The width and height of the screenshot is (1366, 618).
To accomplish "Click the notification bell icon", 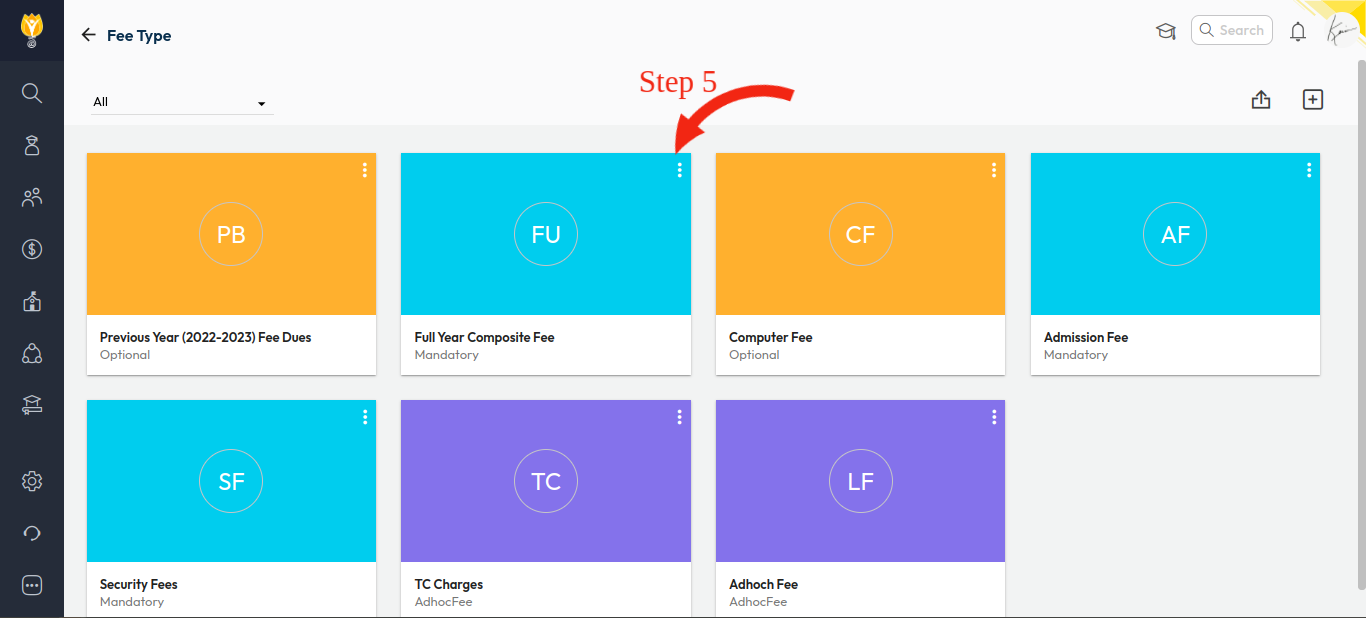I will pyautogui.click(x=1298, y=31).
